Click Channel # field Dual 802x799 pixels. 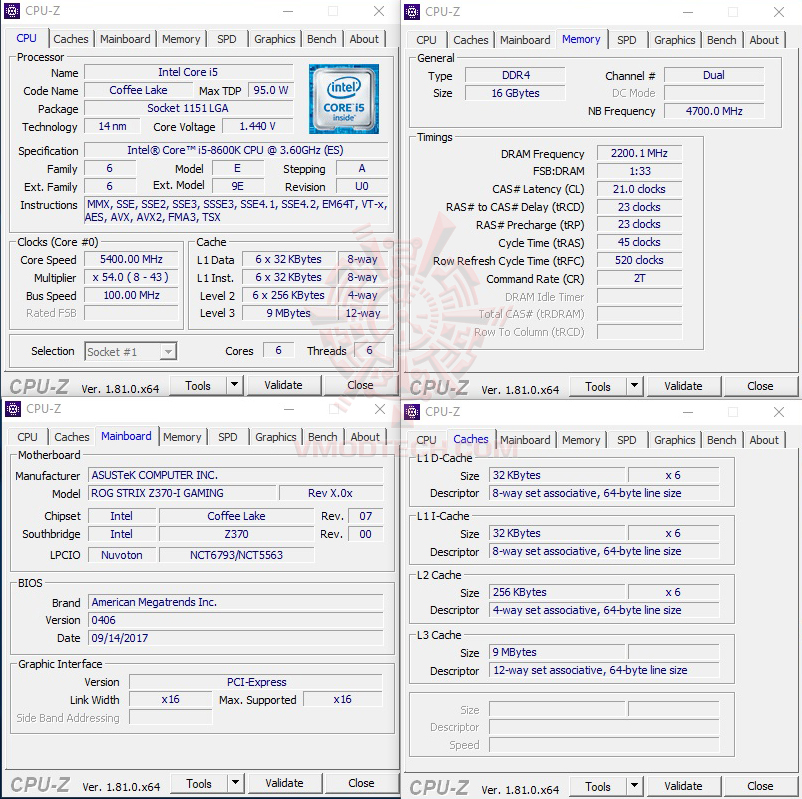click(x=714, y=75)
